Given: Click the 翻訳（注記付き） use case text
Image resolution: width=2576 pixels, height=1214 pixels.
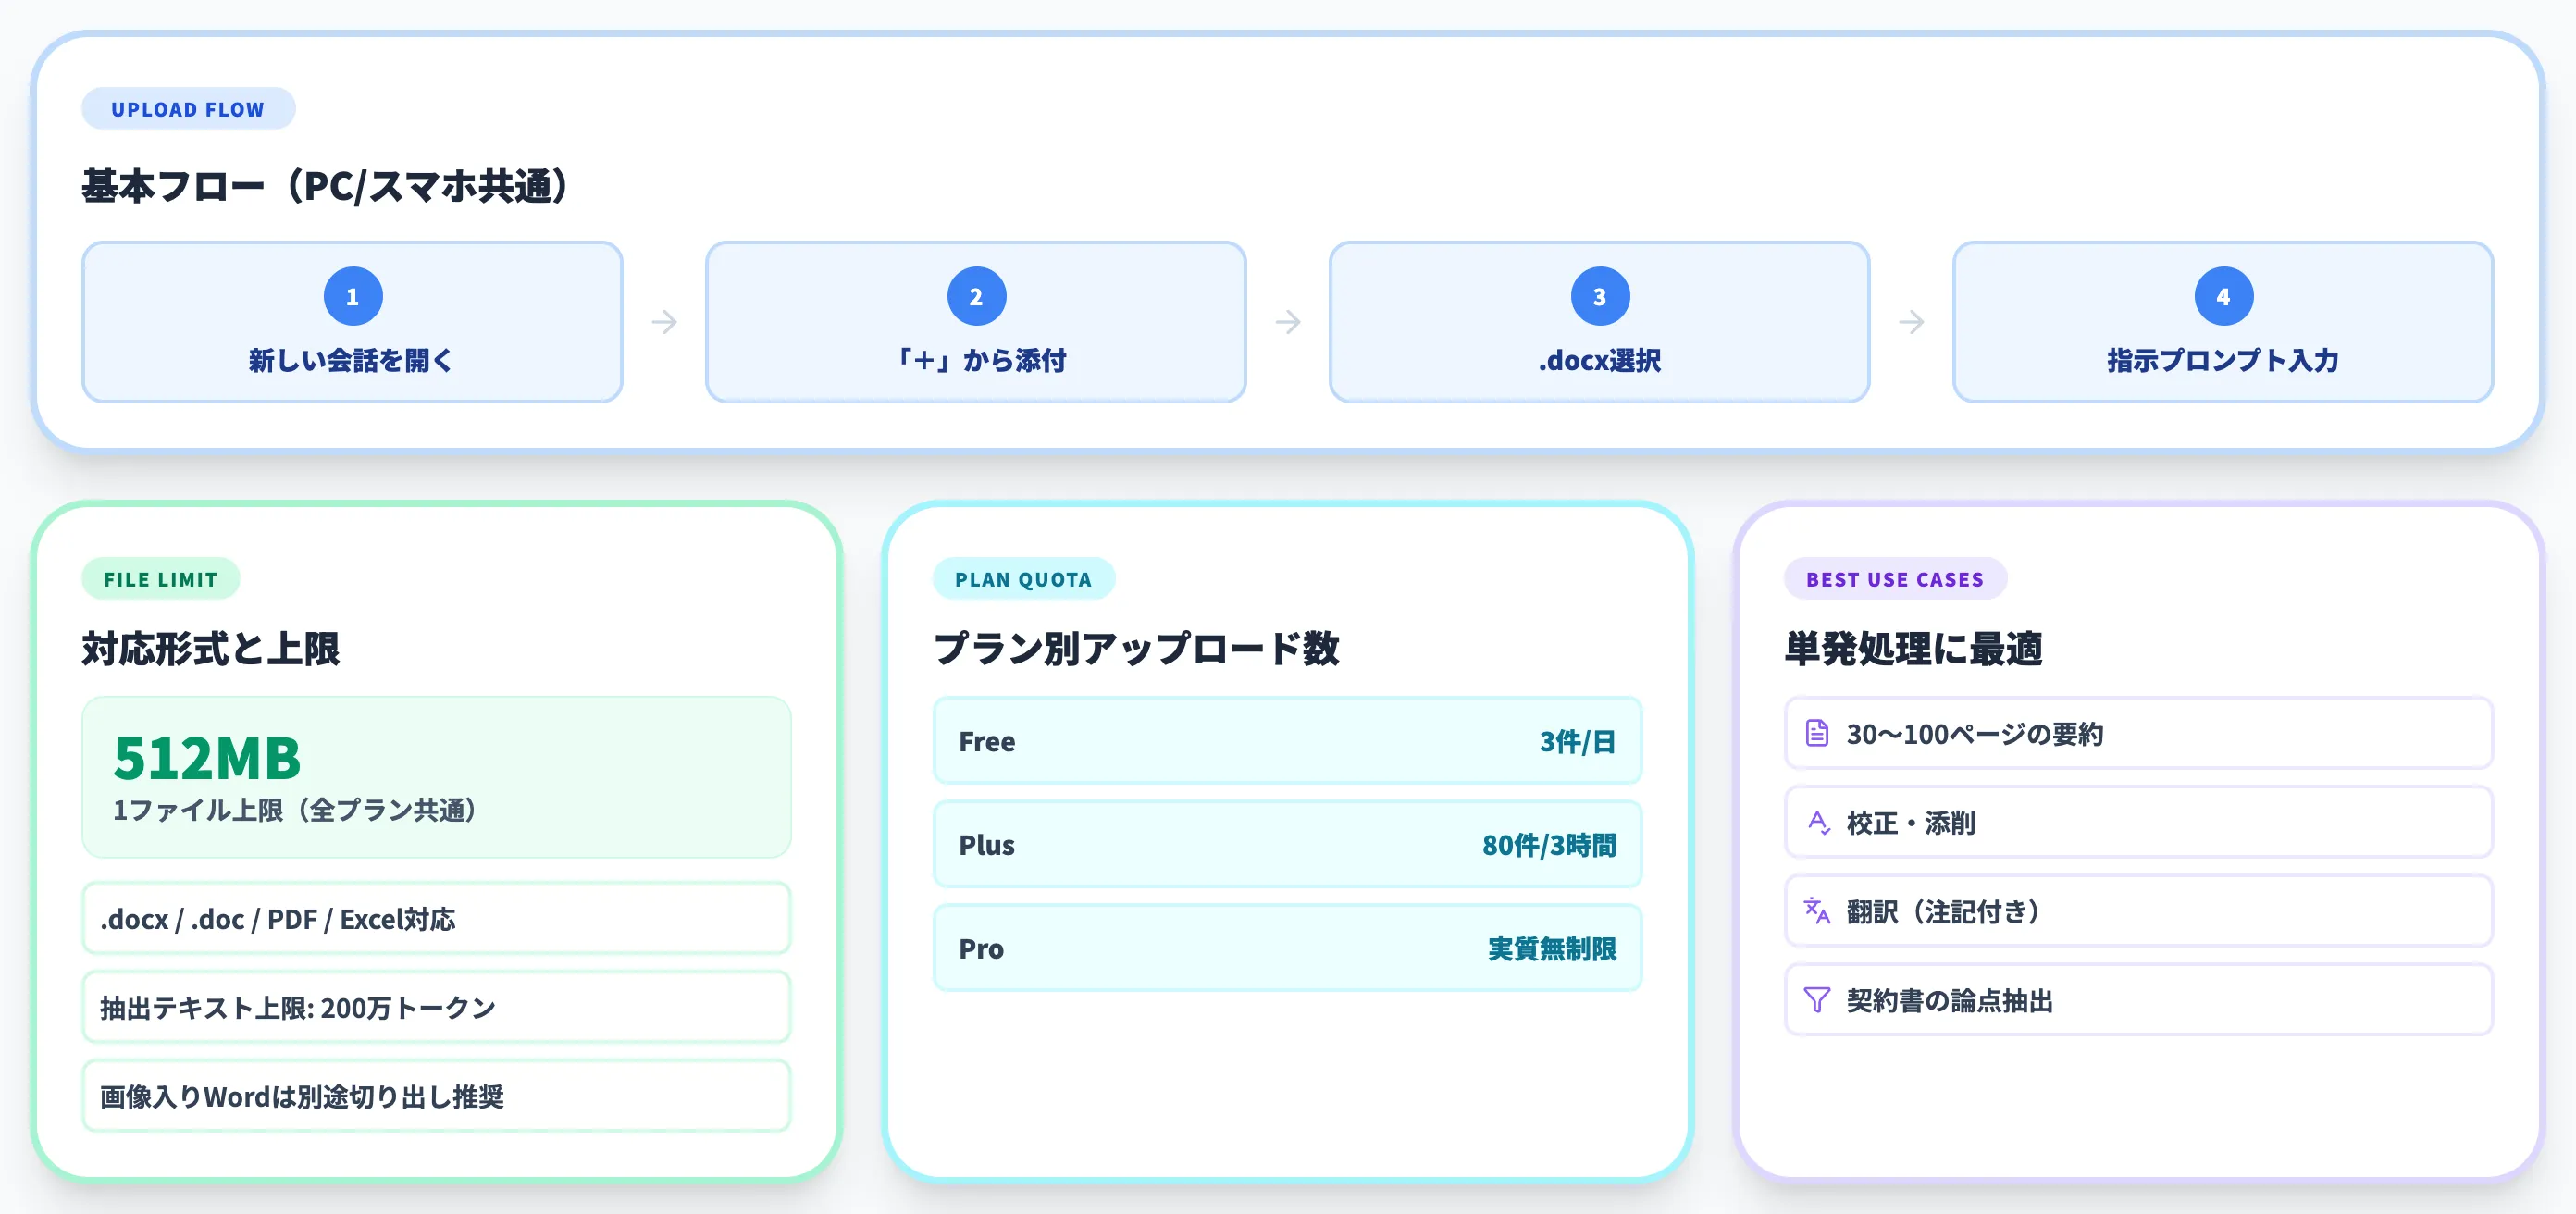Looking at the screenshot, I should (1944, 912).
